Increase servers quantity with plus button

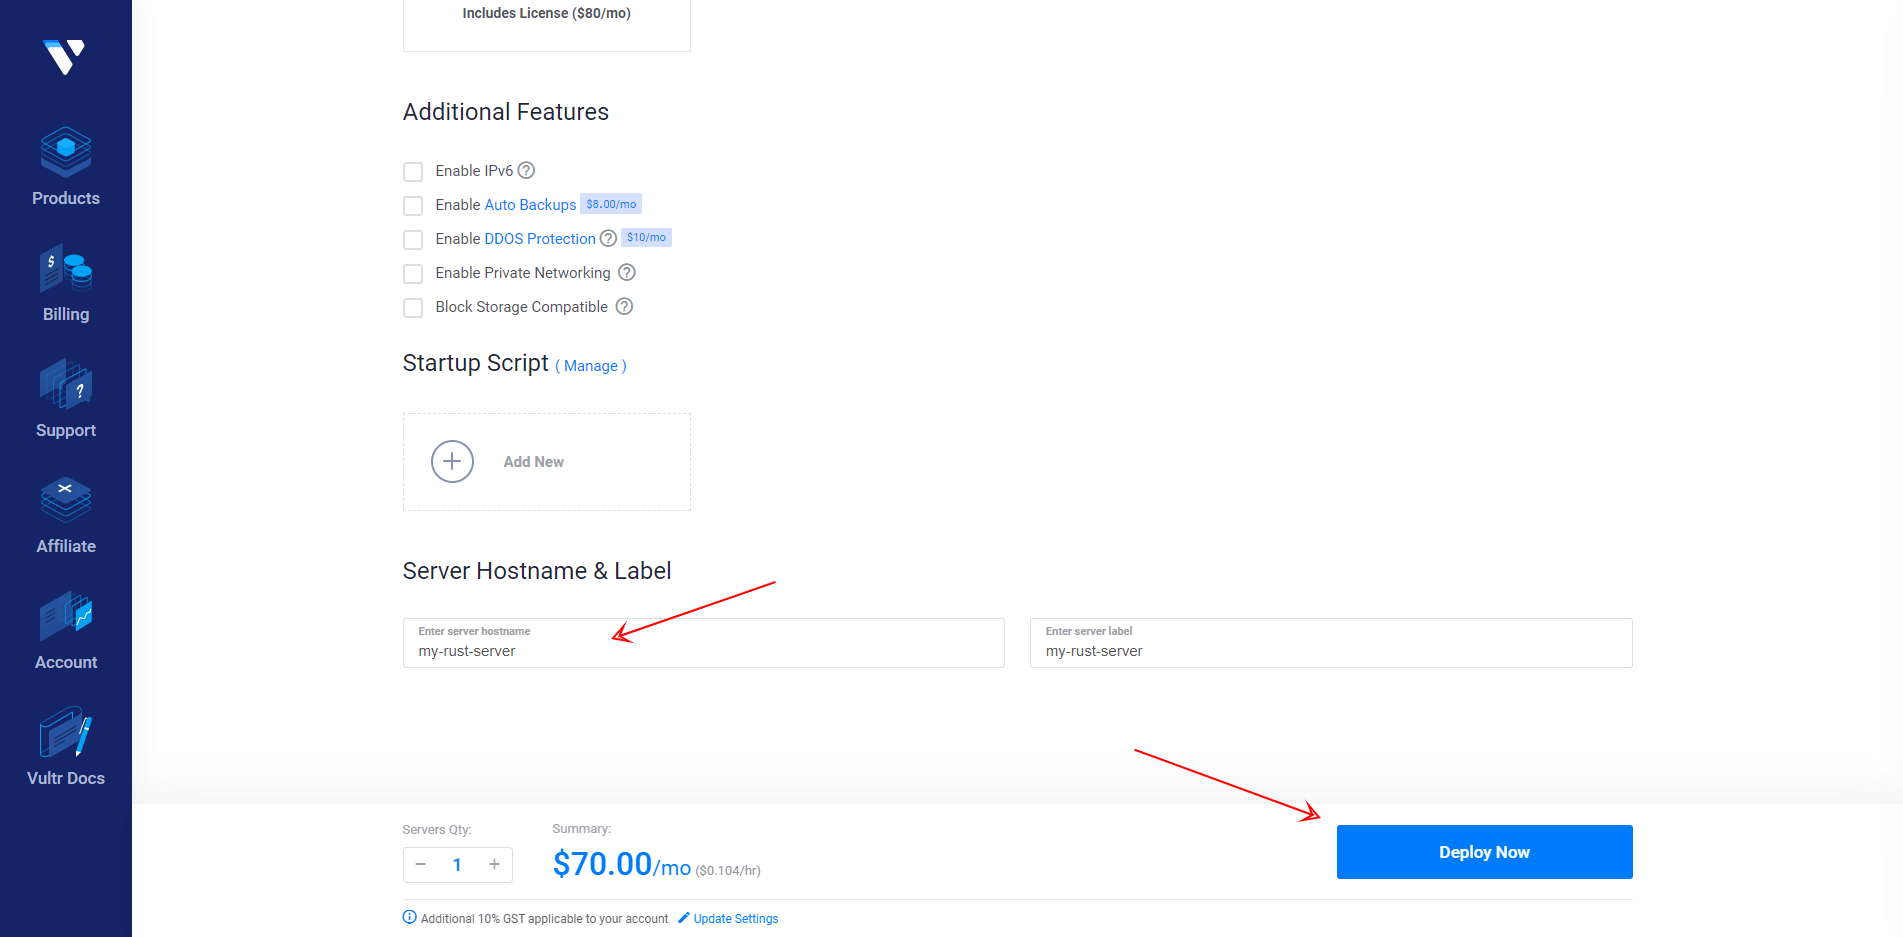(x=494, y=865)
